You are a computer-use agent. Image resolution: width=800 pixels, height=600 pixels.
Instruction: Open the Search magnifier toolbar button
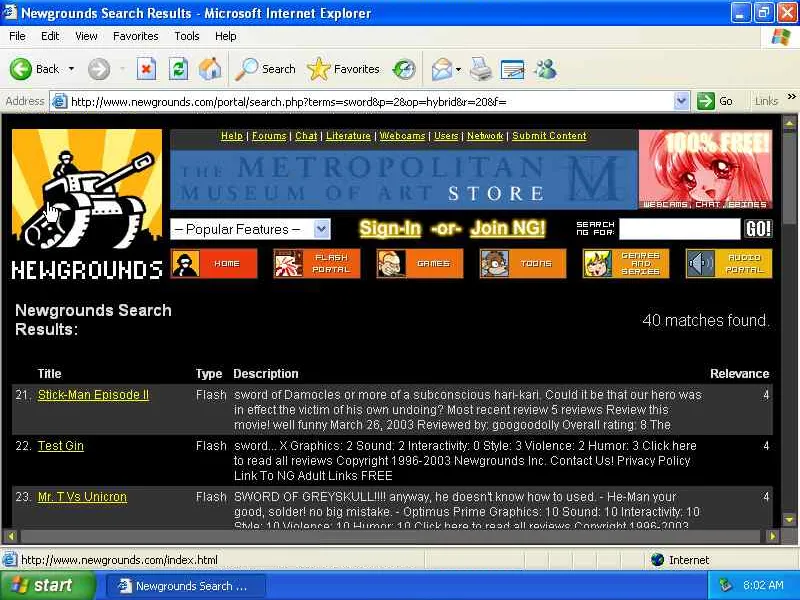tap(265, 69)
